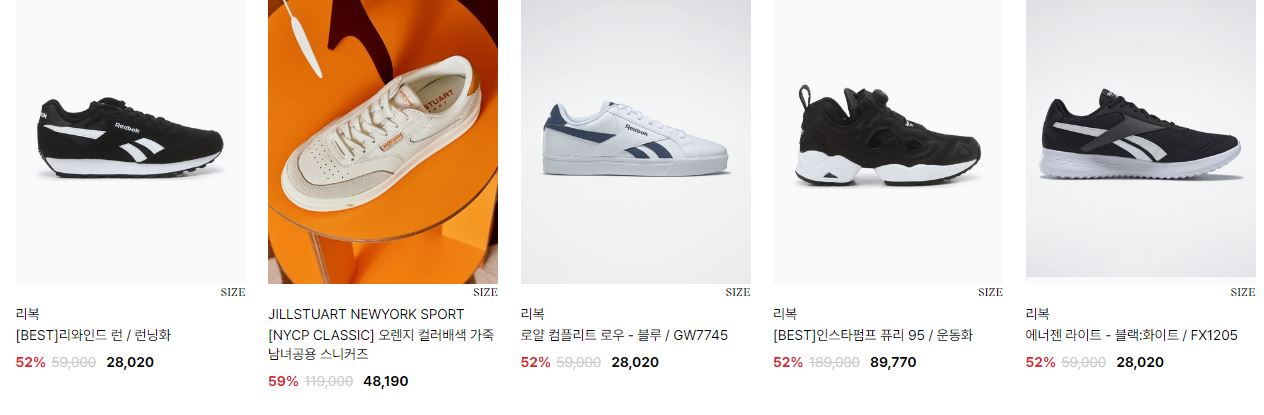1264x415 pixels.
Task: Select the 48,190 sale price
Action: pos(385,381)
